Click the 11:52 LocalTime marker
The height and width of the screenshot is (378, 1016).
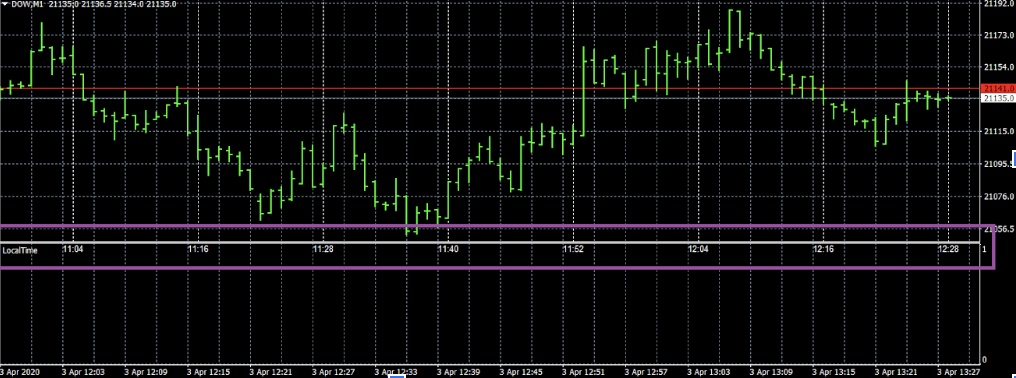point(573,249)
